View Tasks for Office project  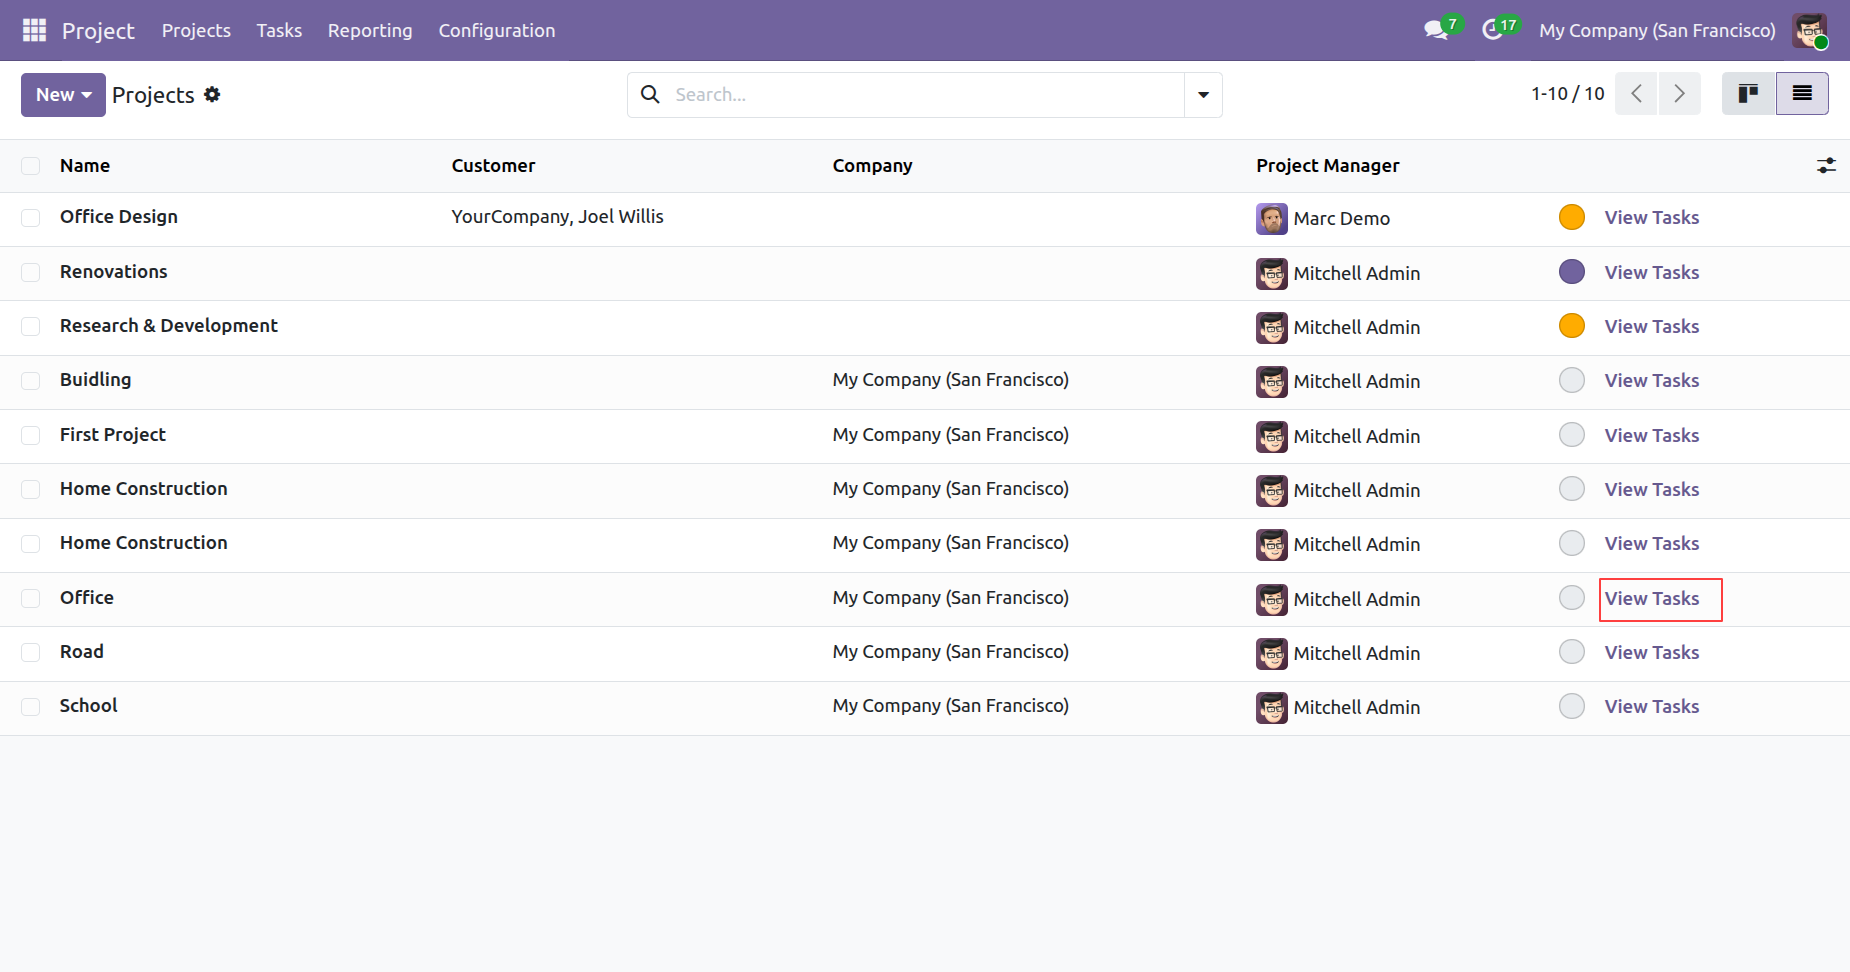[x=1651, y=598]
